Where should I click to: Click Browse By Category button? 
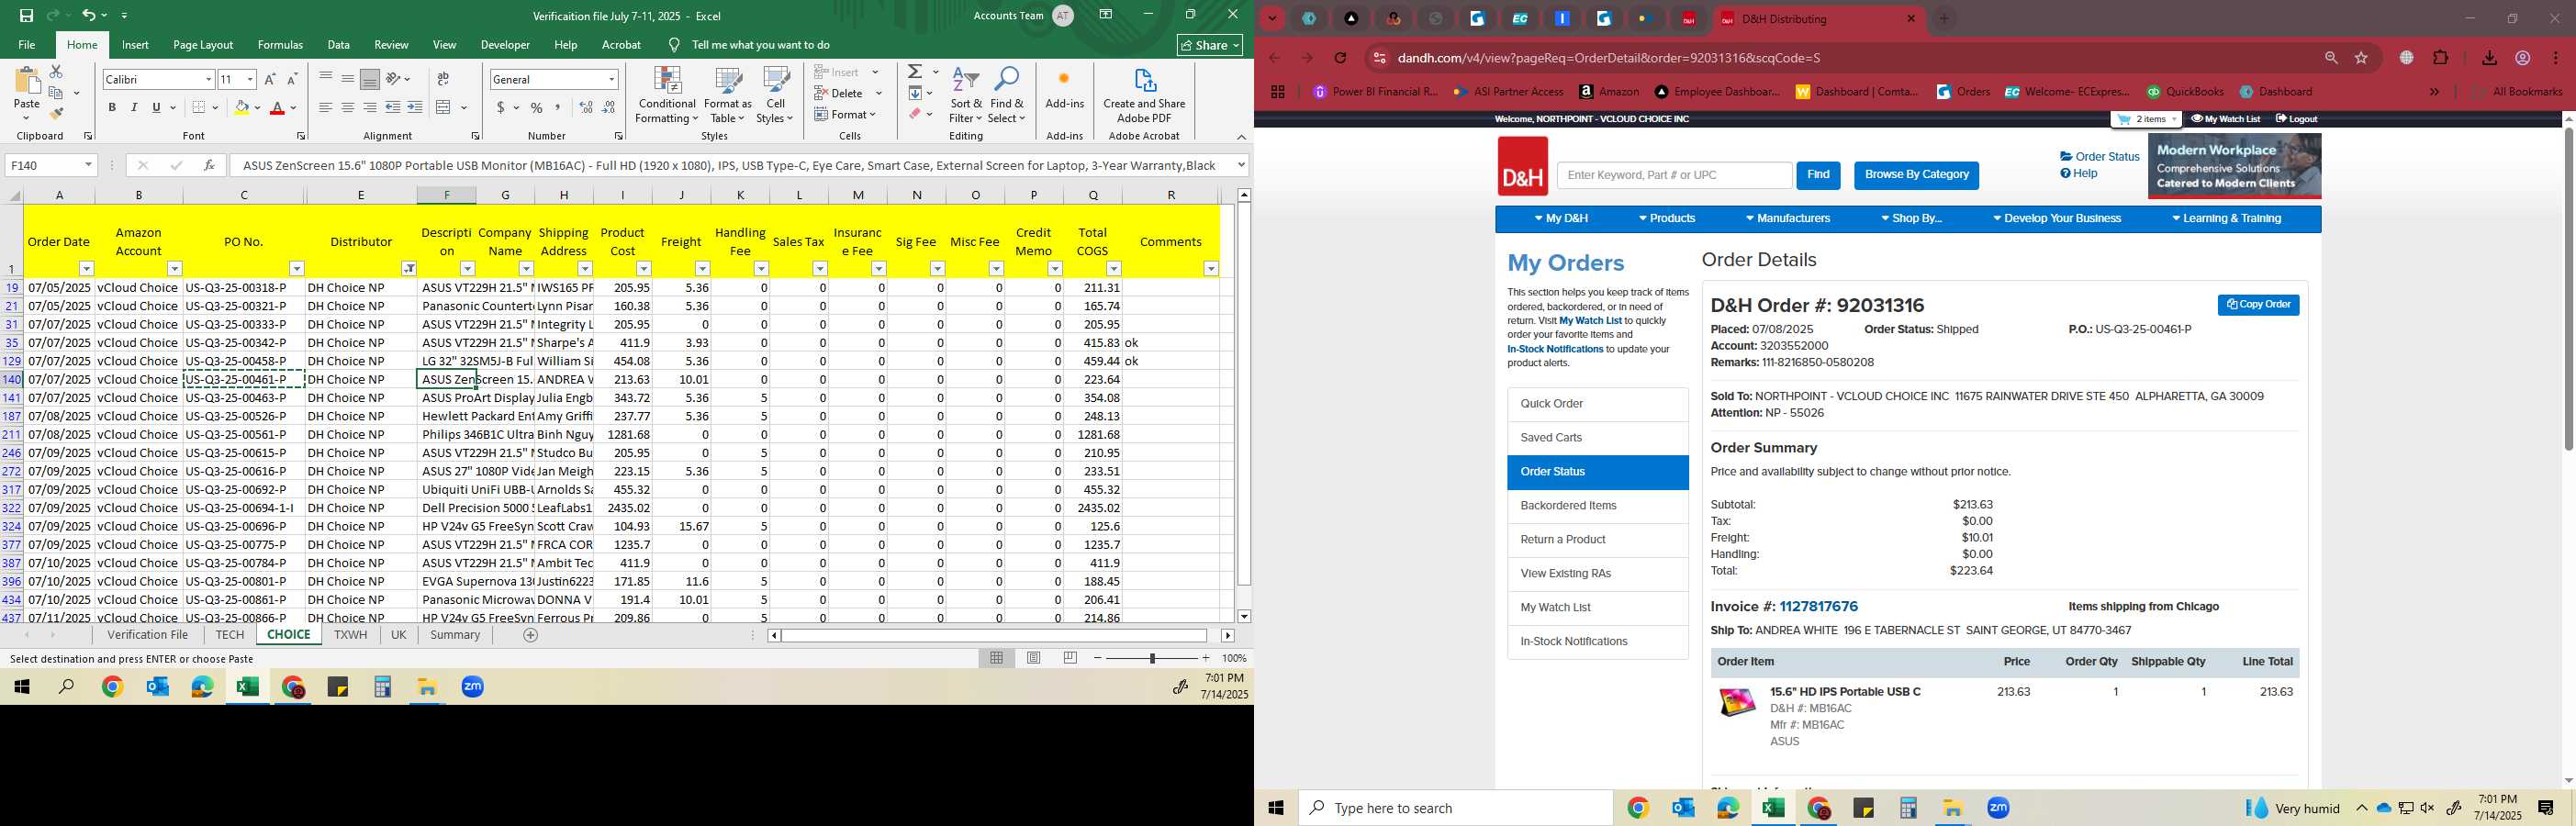(x=1916, y=175)
